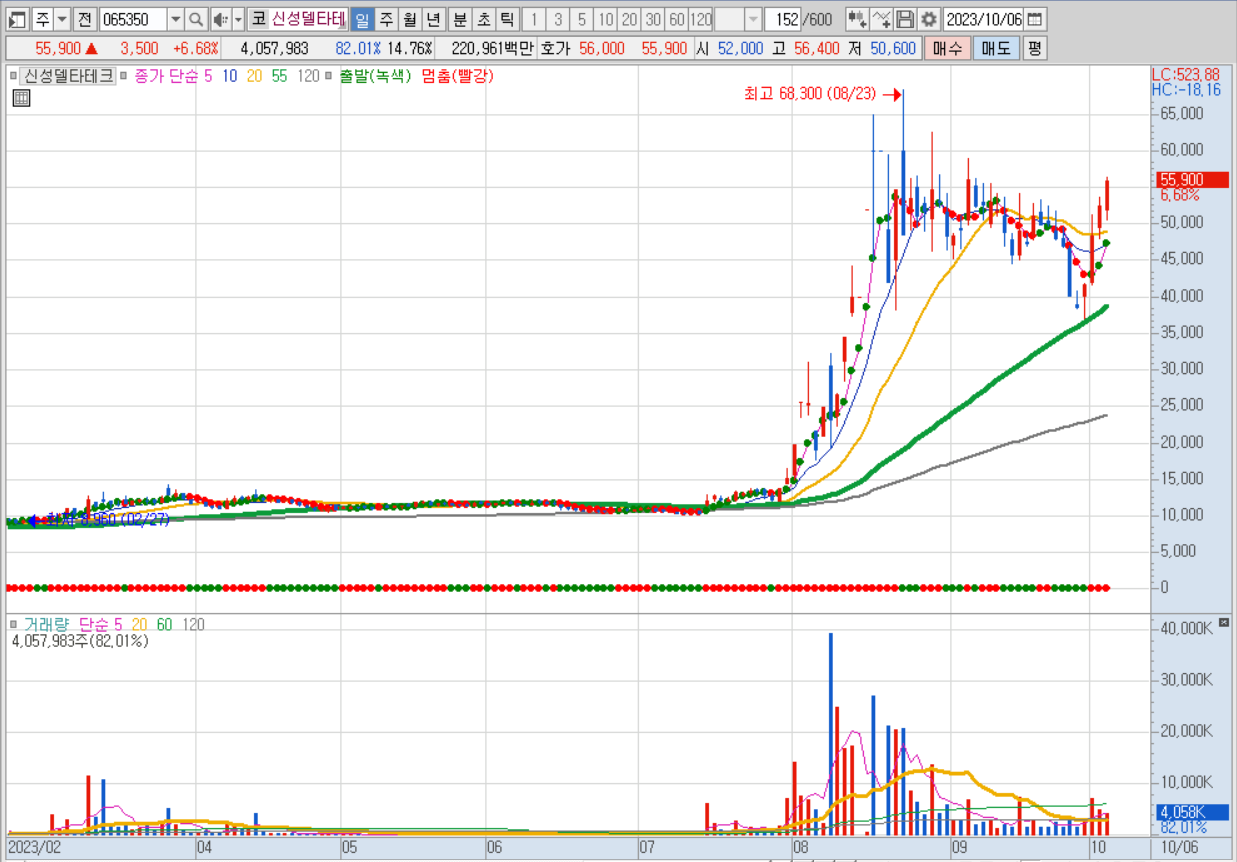Screen dimensions: 1237x862
Task: Select daily 일 chart period
Action: point(361,19)
